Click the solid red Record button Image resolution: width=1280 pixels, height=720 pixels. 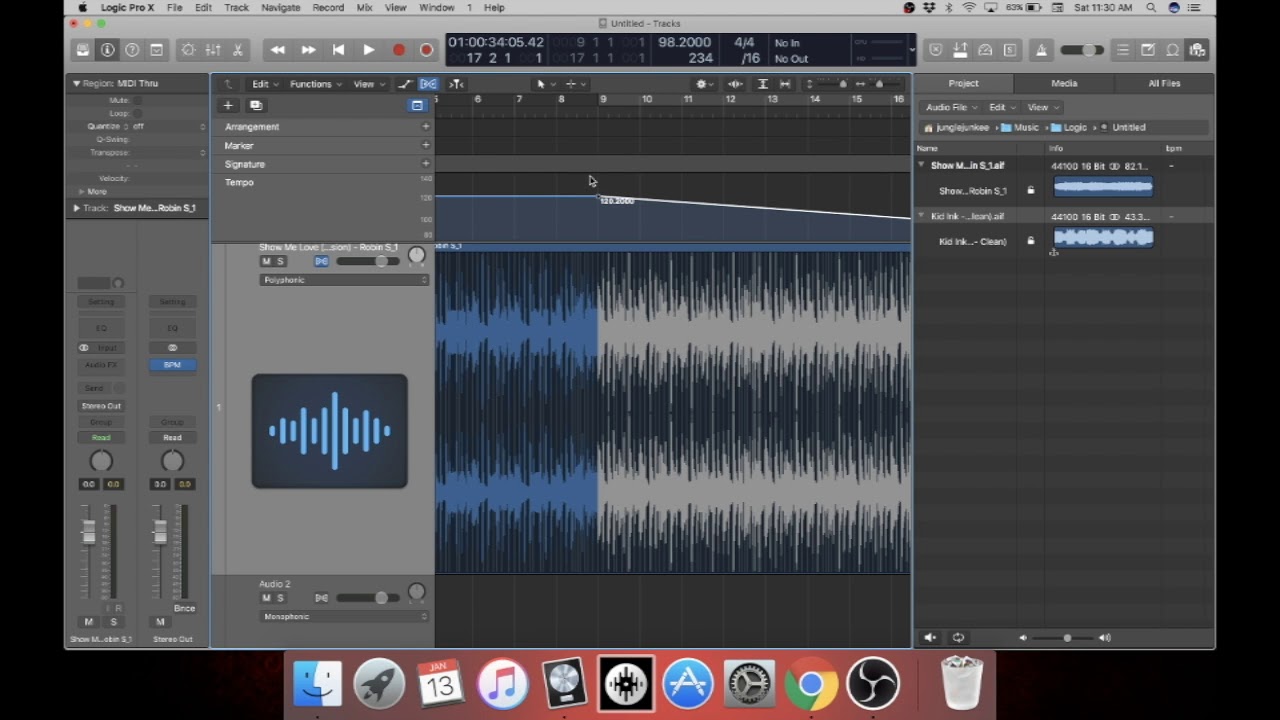[x=398, y=50]
